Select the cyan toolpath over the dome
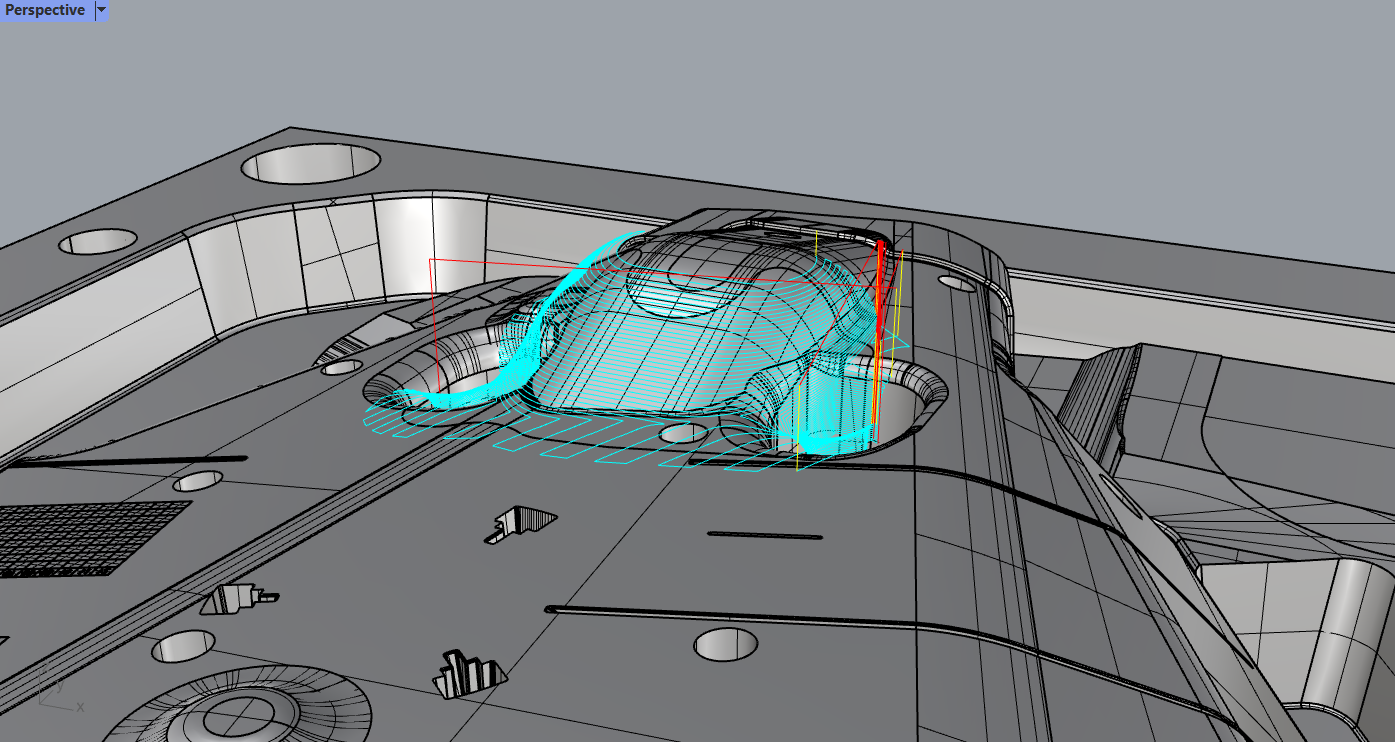The width and height of the screenshot is (1395, 742). pos(640,350)
